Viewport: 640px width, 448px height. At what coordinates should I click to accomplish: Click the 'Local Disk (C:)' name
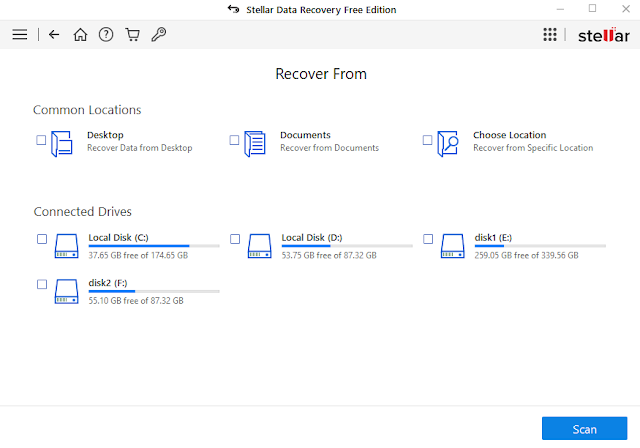pyautogui.click(x=118, y=237)
